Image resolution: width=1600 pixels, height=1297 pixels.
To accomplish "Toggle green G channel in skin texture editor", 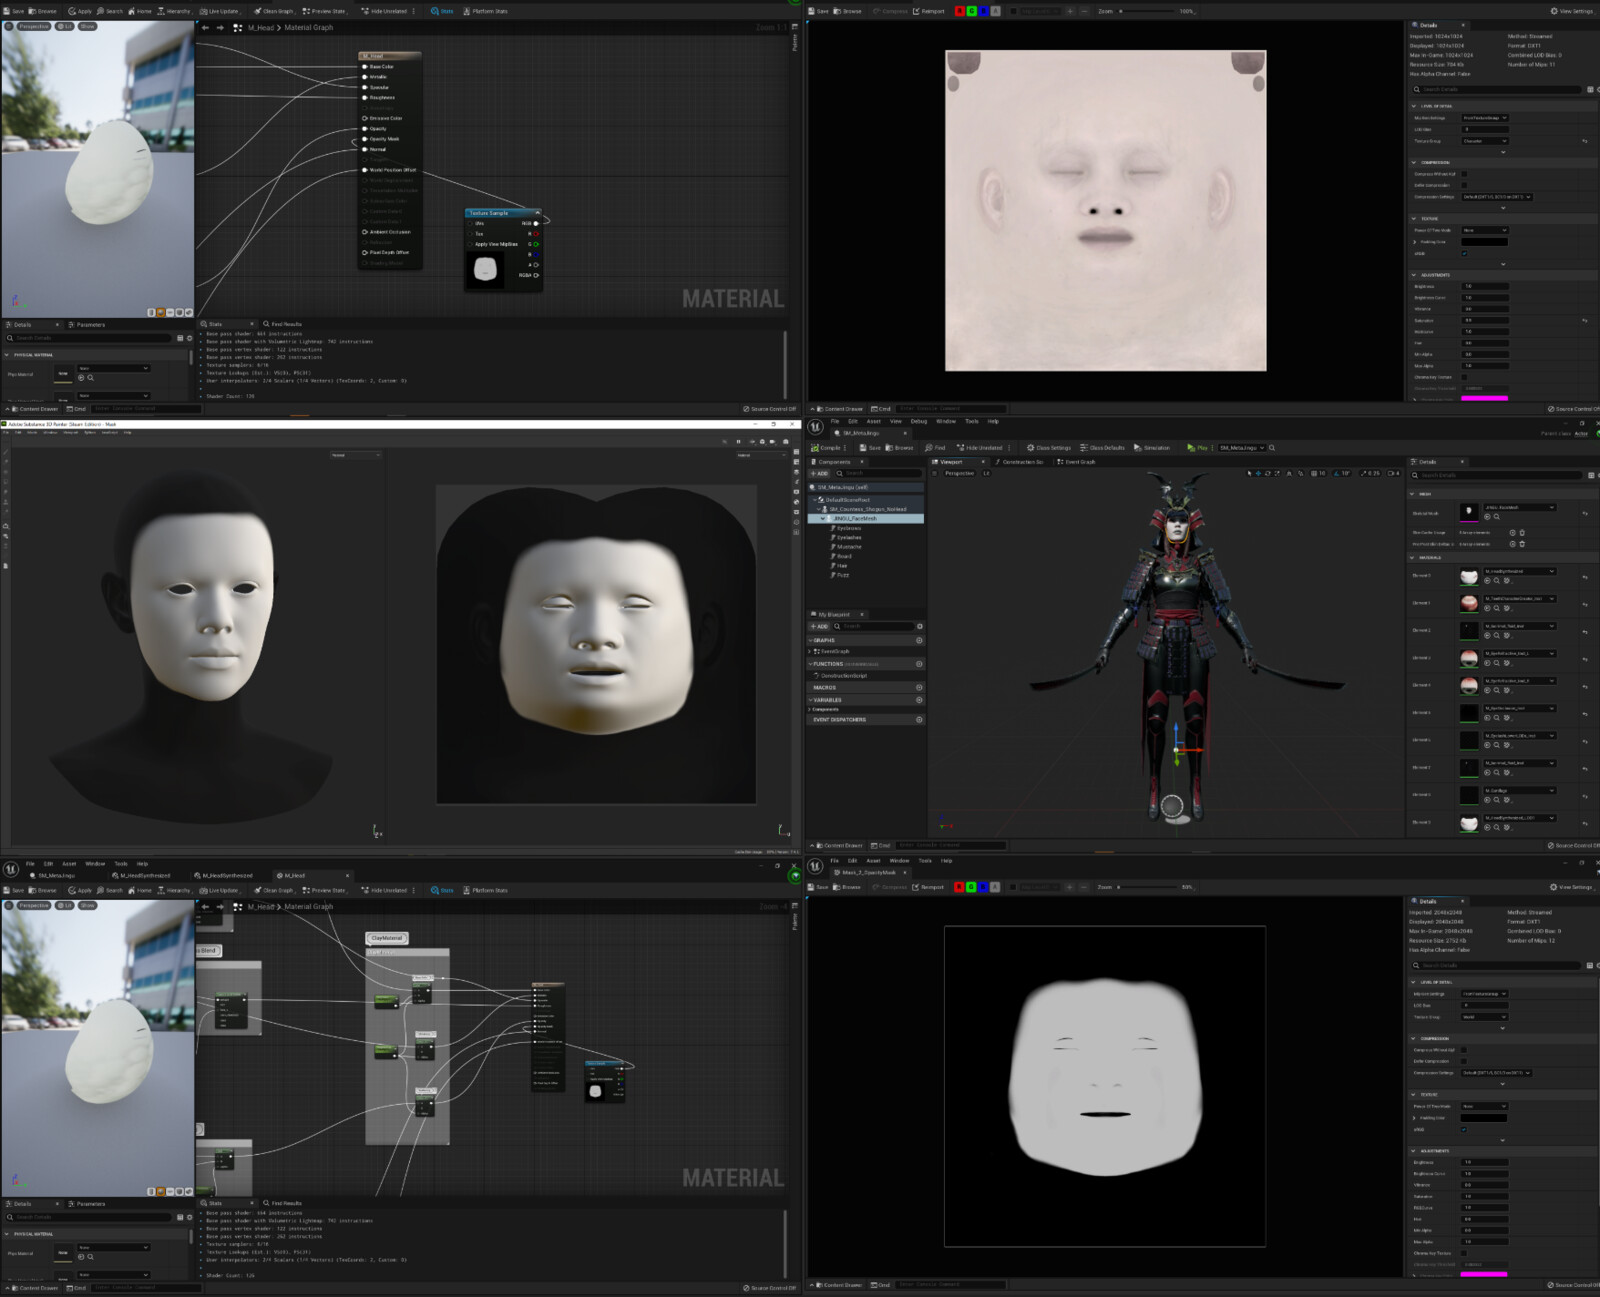I will [971, 11].
